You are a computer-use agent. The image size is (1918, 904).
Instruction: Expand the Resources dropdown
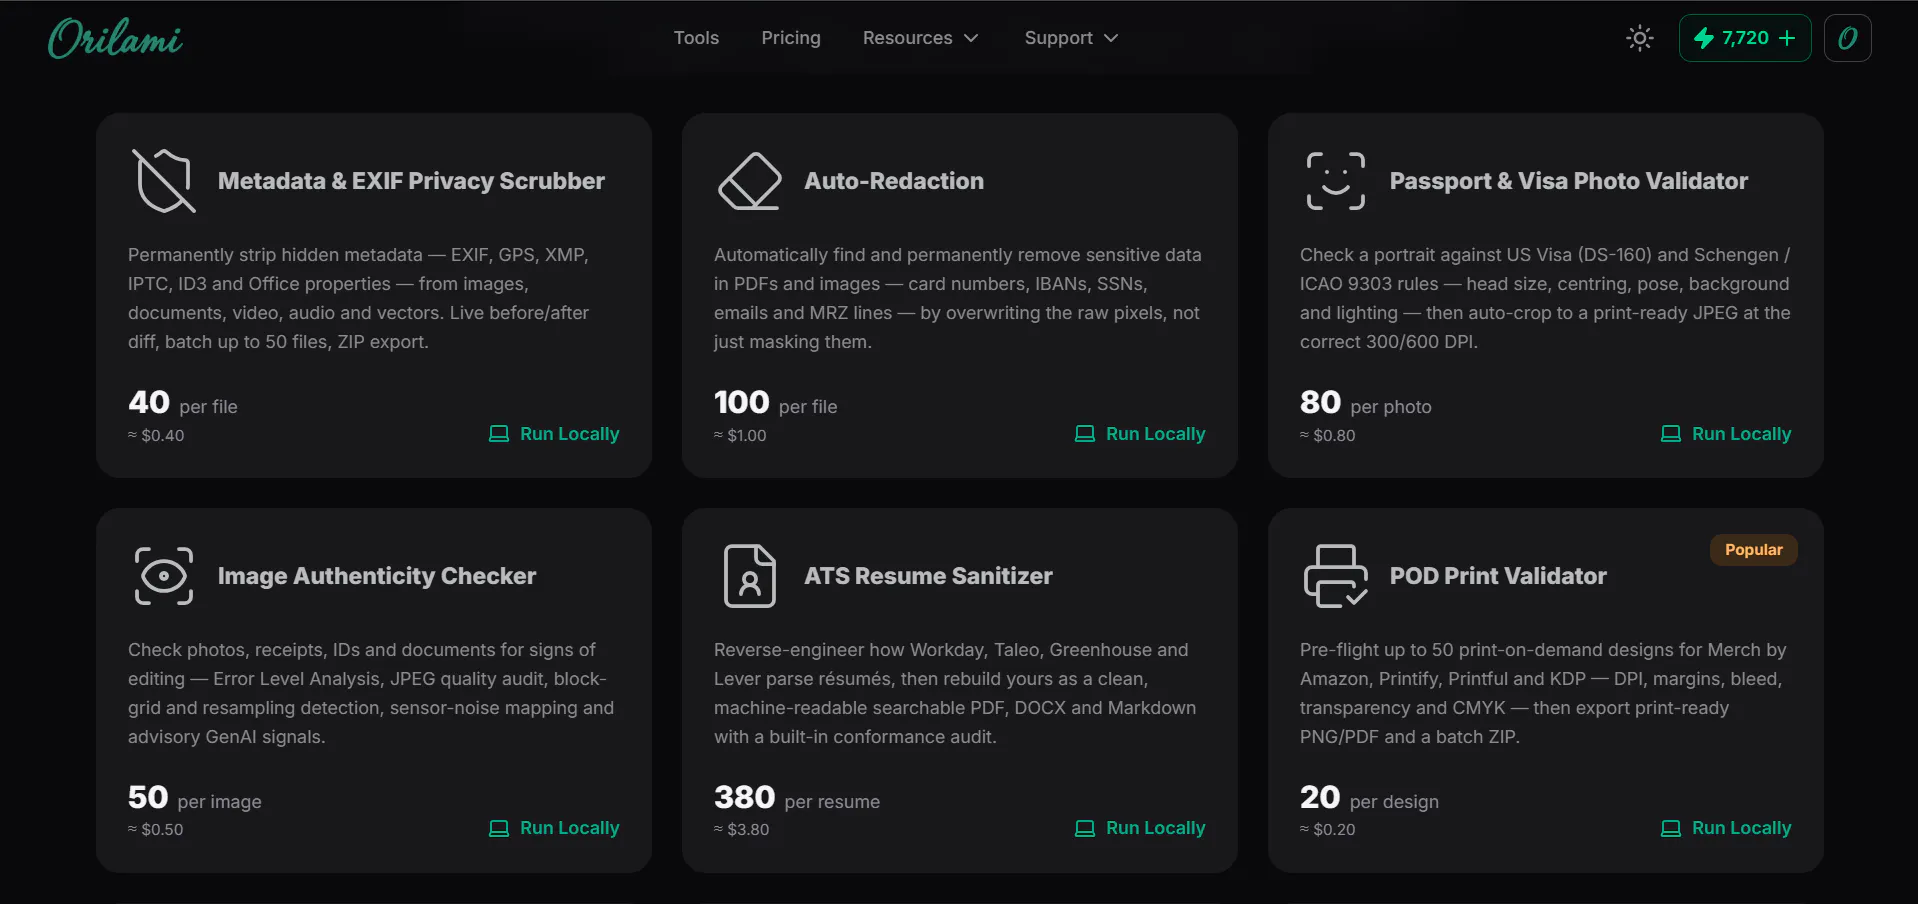(920, 38)
